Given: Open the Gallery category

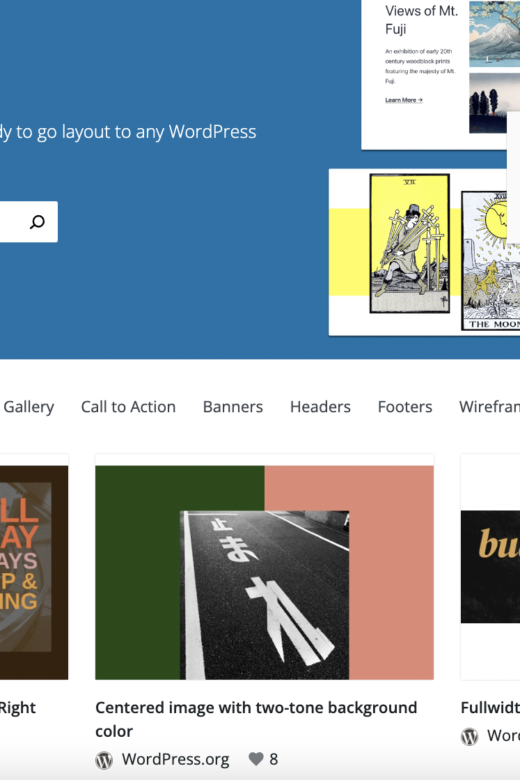Looking at the screenshot, I should point(28,406).
